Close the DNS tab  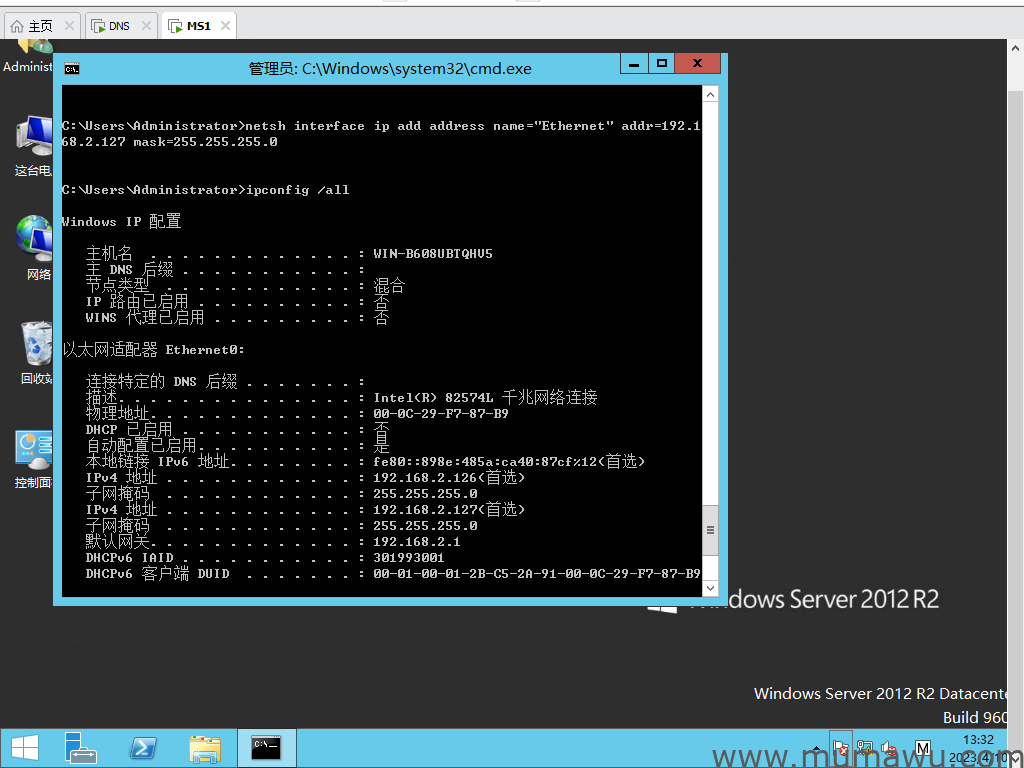(145, 25)
